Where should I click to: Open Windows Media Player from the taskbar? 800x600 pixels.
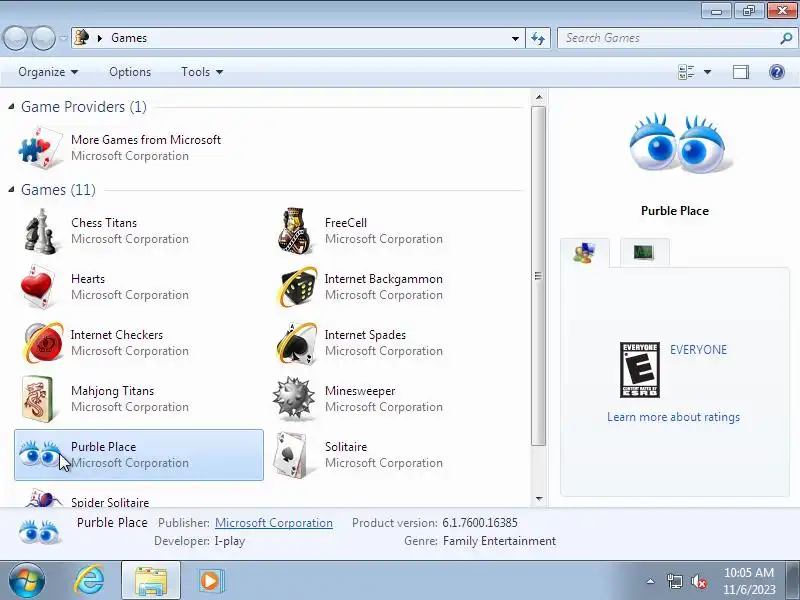210,581
